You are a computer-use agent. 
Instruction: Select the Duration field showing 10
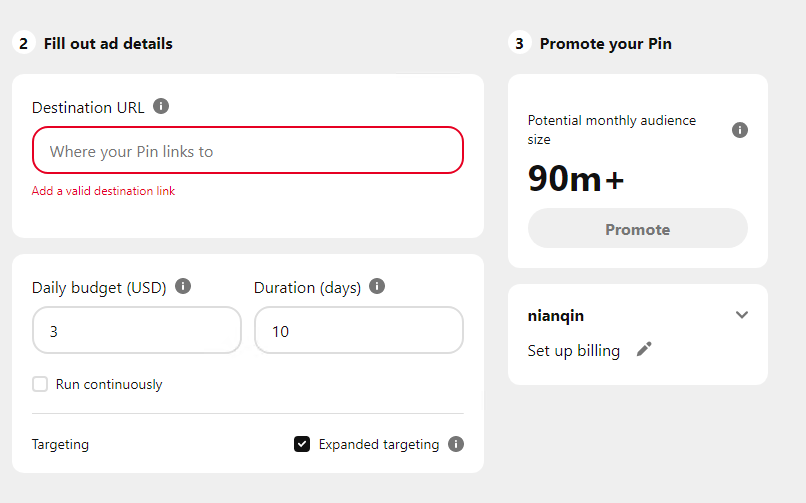359,330
